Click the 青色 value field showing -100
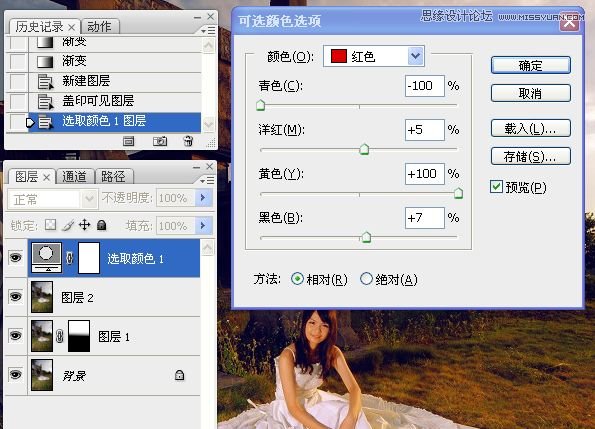The height and width of the screenshot is (429, 595). coord(425,86)
